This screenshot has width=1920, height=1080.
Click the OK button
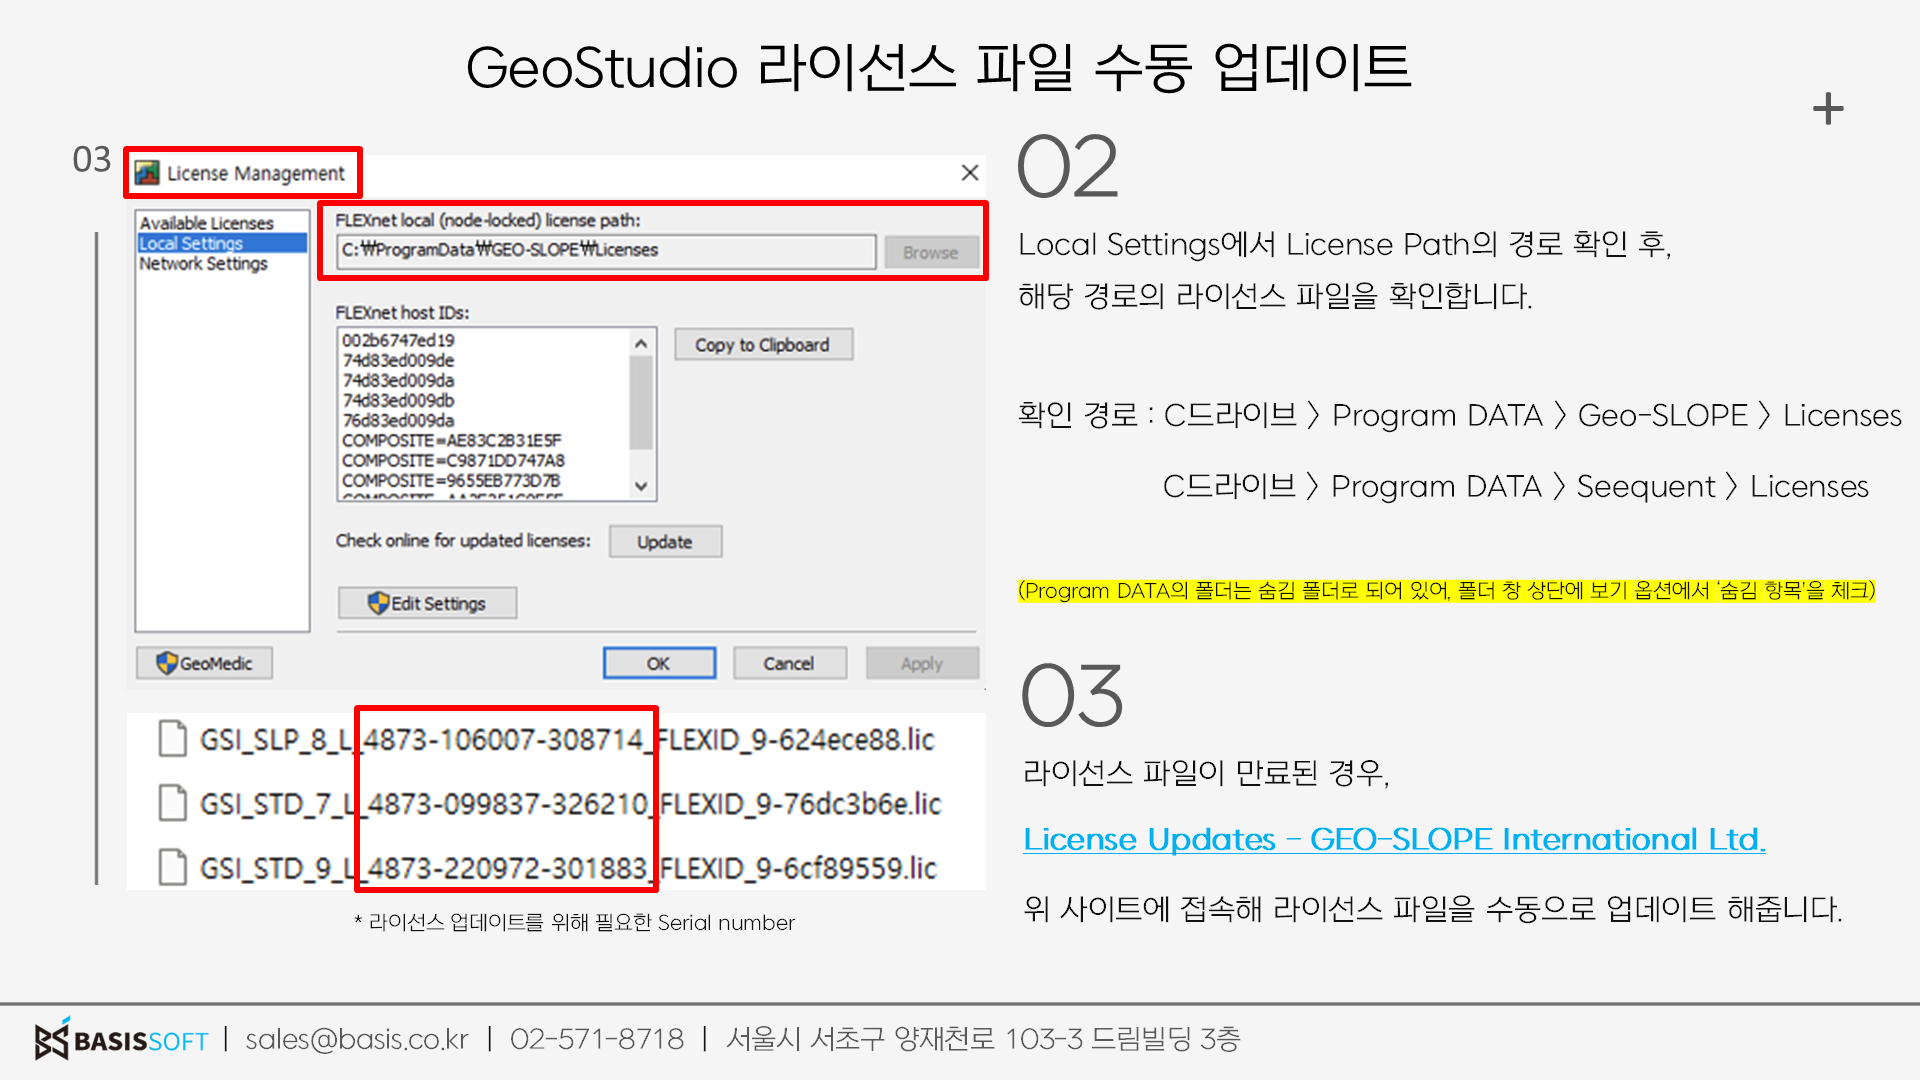659,663
